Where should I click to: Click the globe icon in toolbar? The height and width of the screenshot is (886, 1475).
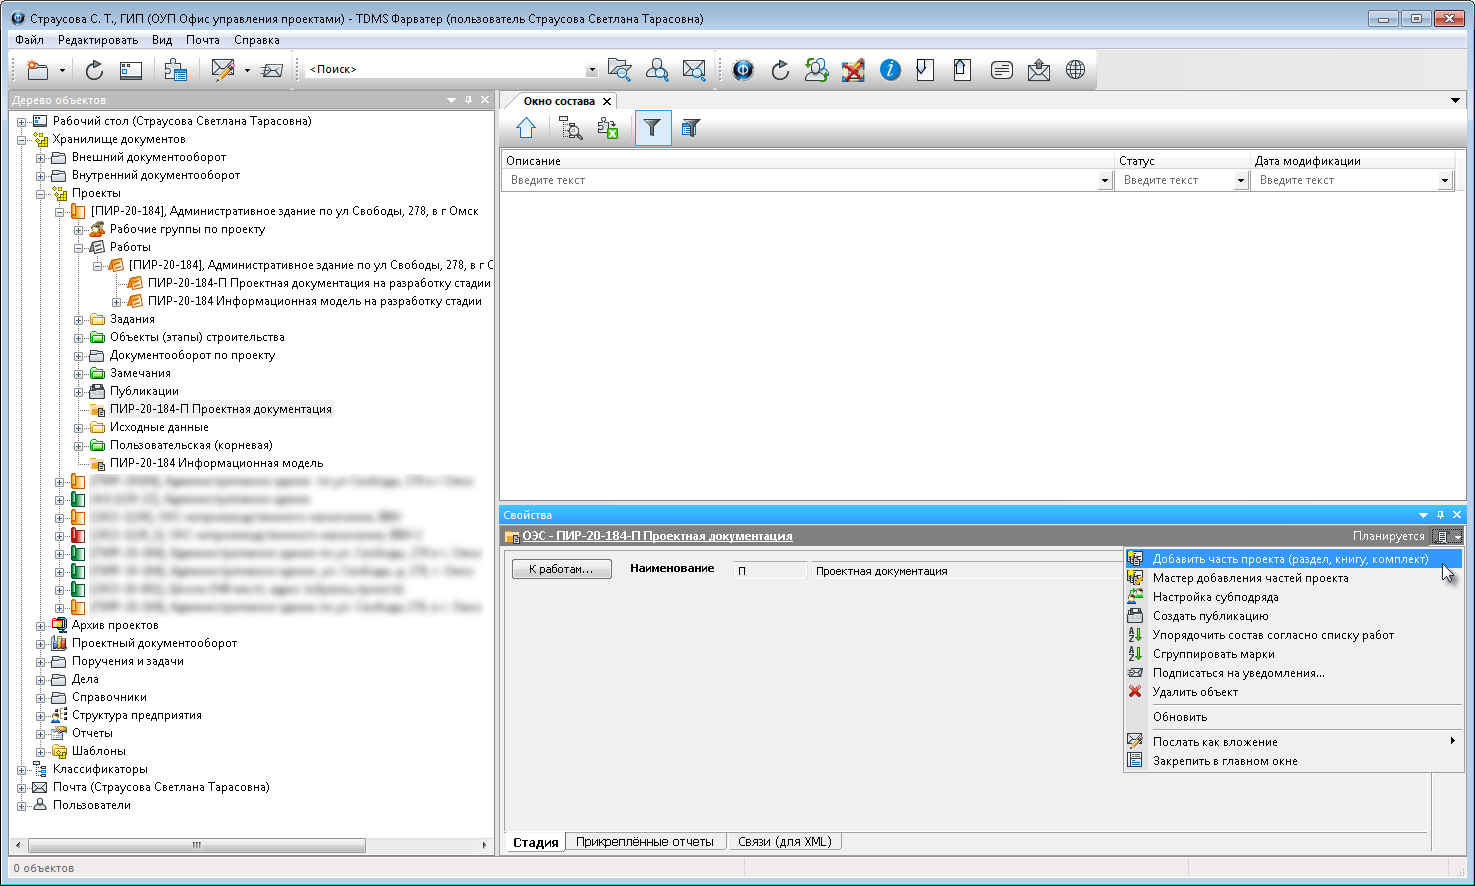pyautogui.click(x=1075, y=70)
